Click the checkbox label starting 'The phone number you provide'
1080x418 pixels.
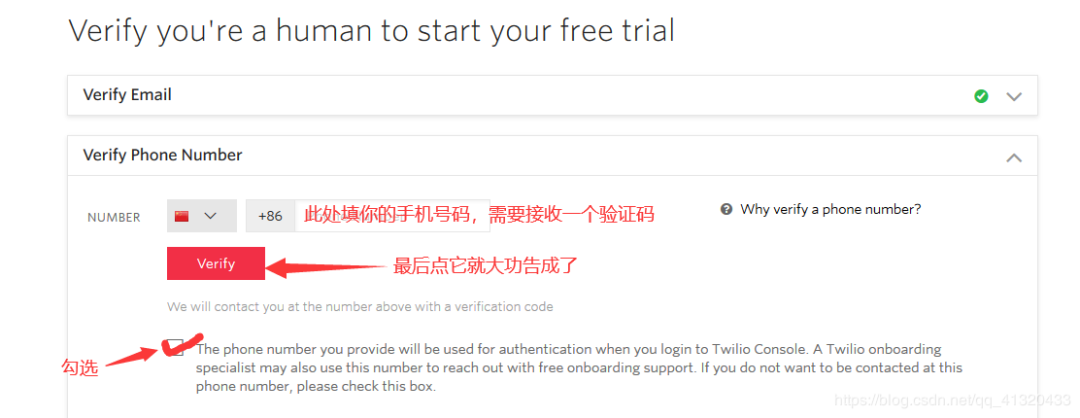[579, 368]
